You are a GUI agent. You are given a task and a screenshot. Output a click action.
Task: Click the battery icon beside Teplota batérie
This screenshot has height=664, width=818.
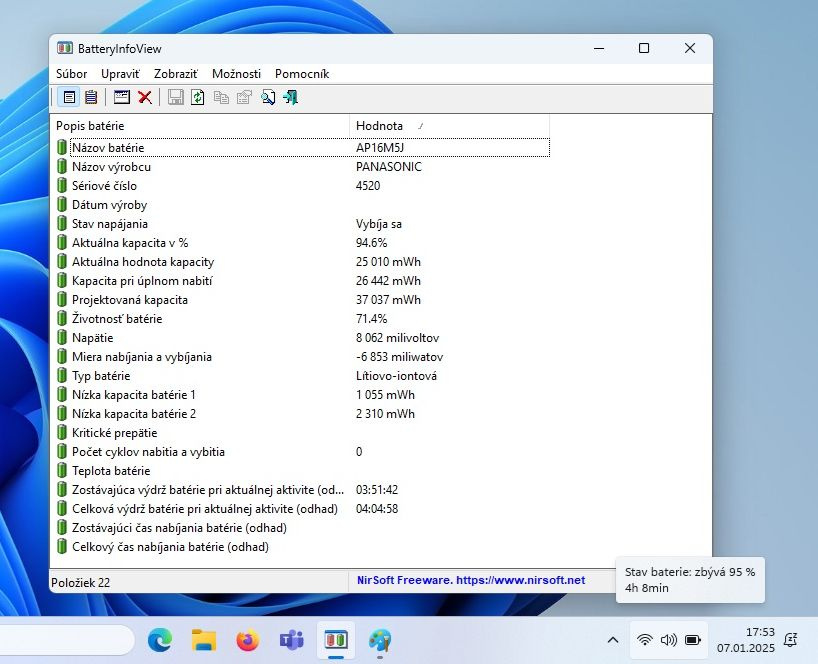pyautogui.click(x=62, y=470)
